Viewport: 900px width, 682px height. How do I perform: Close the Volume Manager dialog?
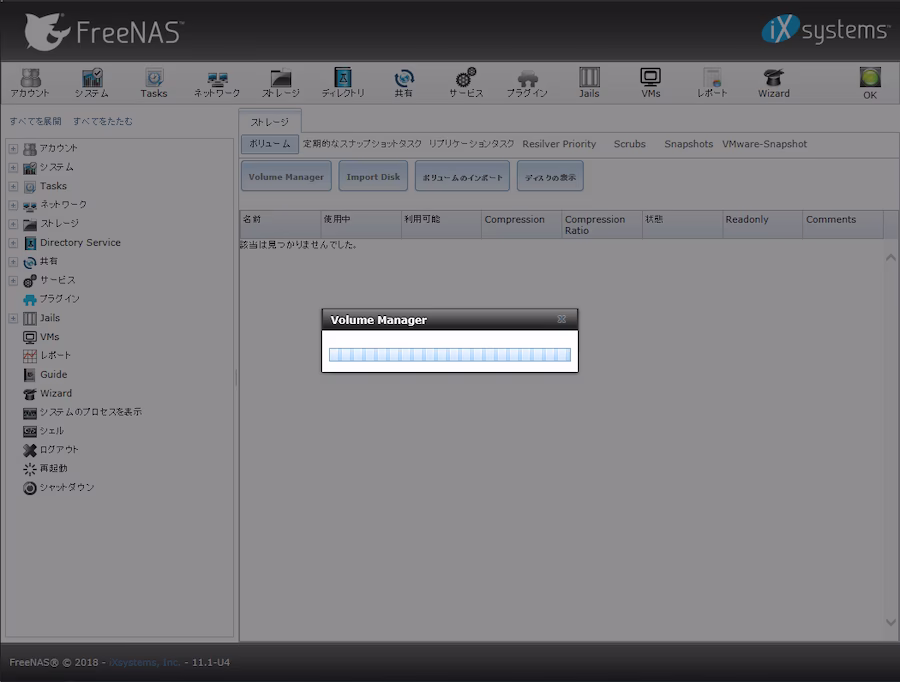(x=561, y=319)
